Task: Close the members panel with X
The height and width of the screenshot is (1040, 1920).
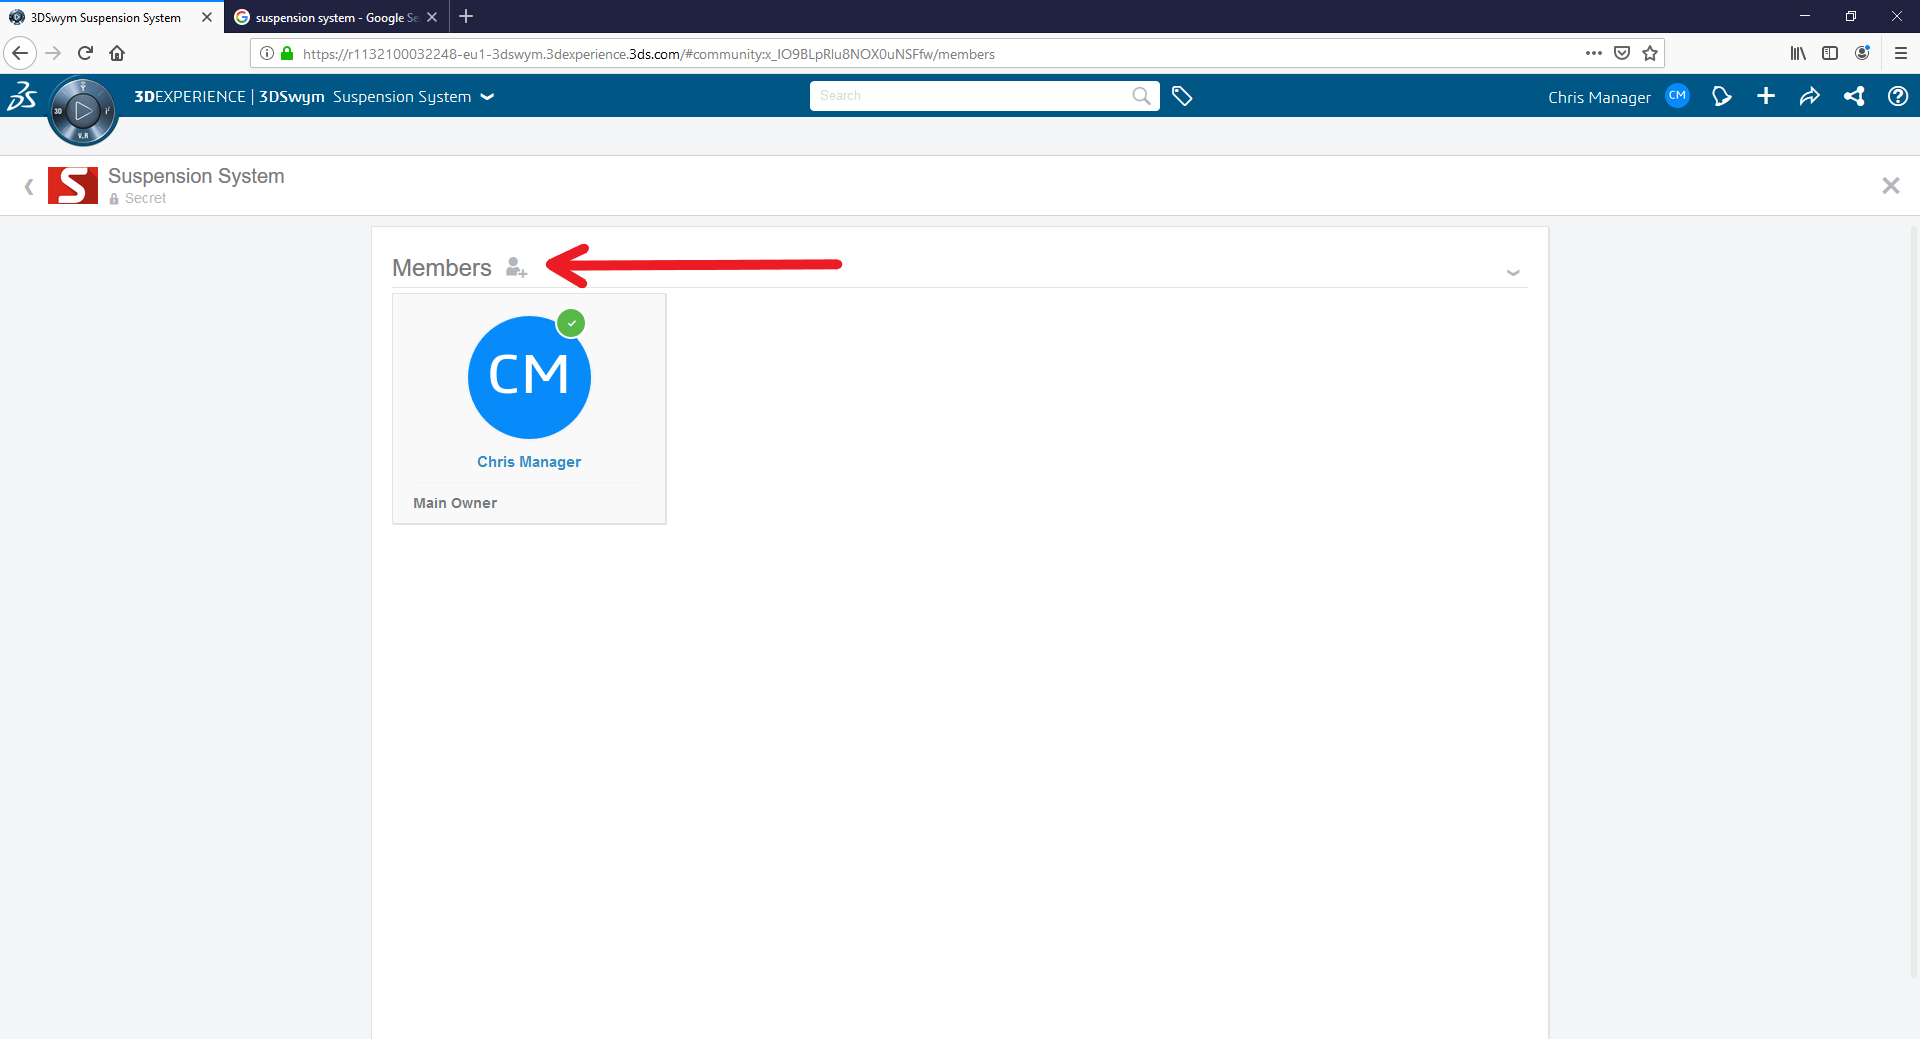Action: [x=1890, y=186]
